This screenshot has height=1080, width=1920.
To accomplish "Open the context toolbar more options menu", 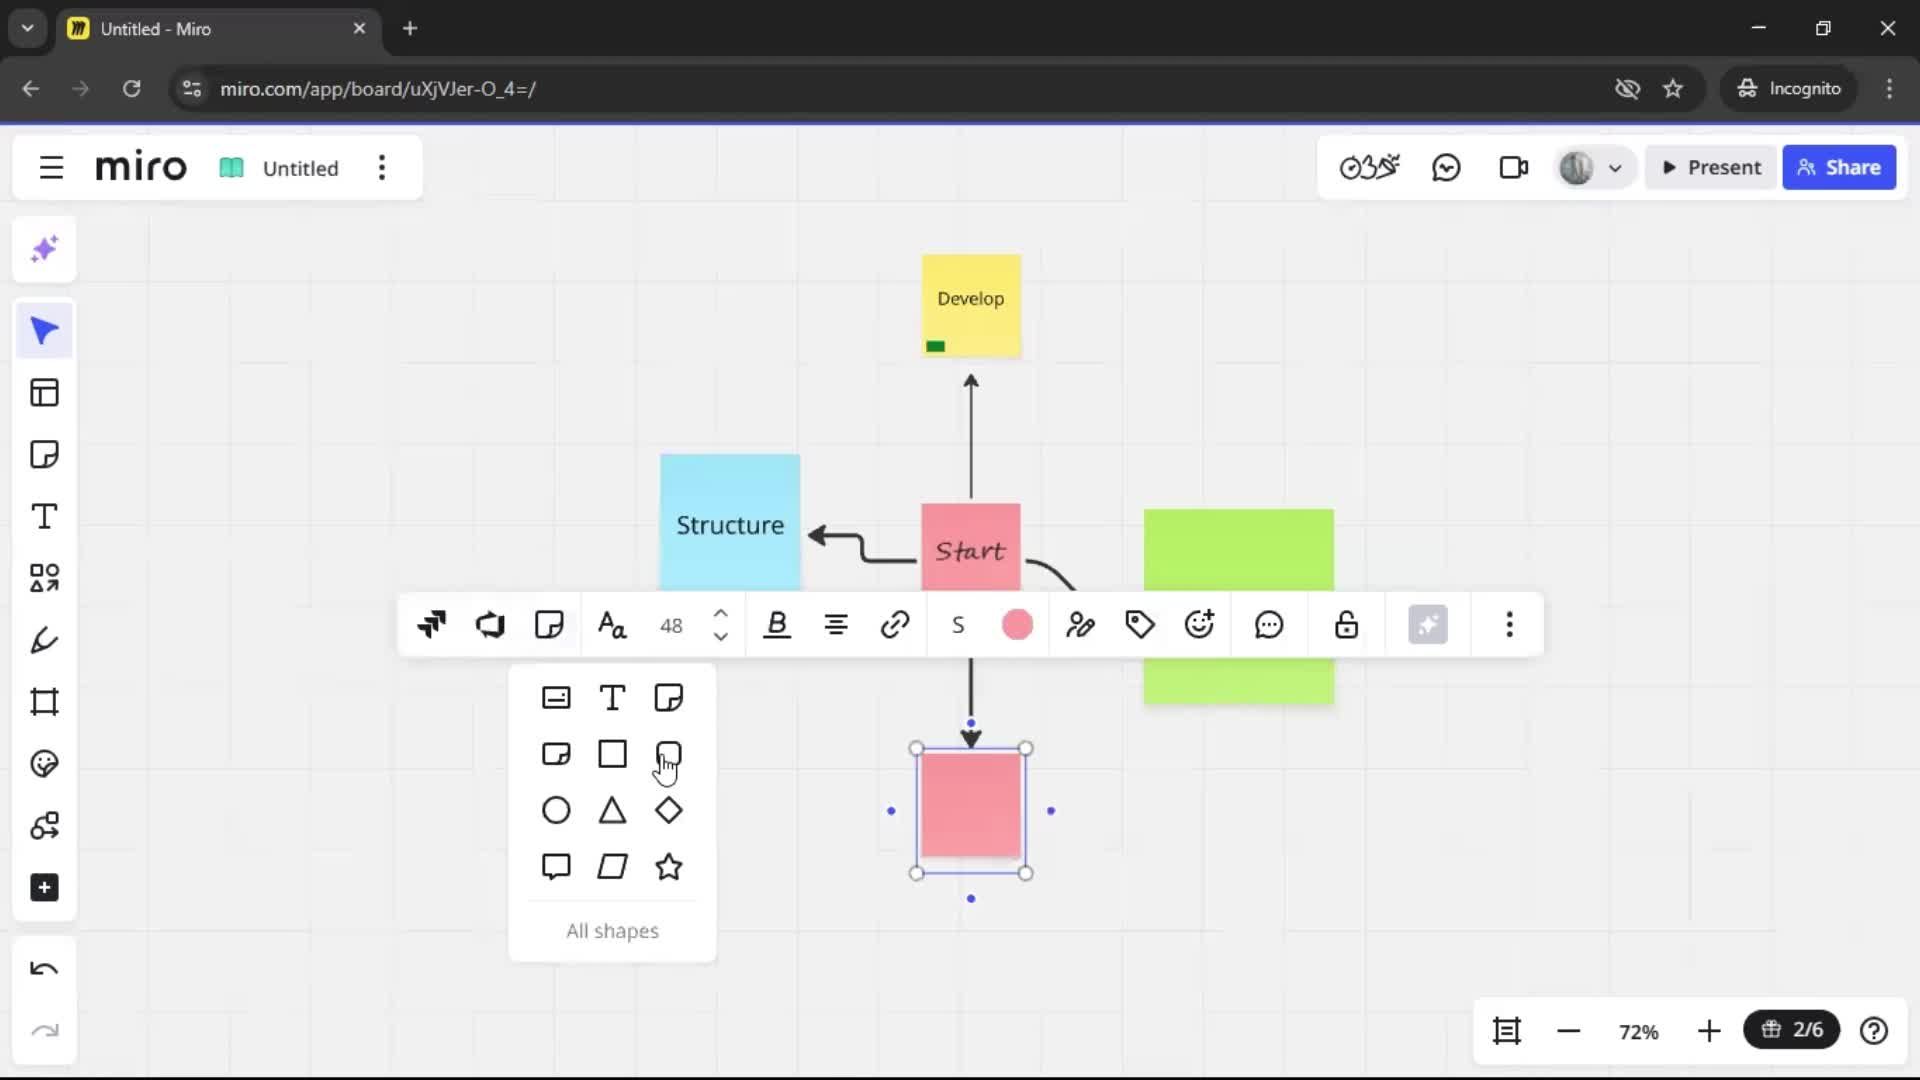I will (1510, 625).
